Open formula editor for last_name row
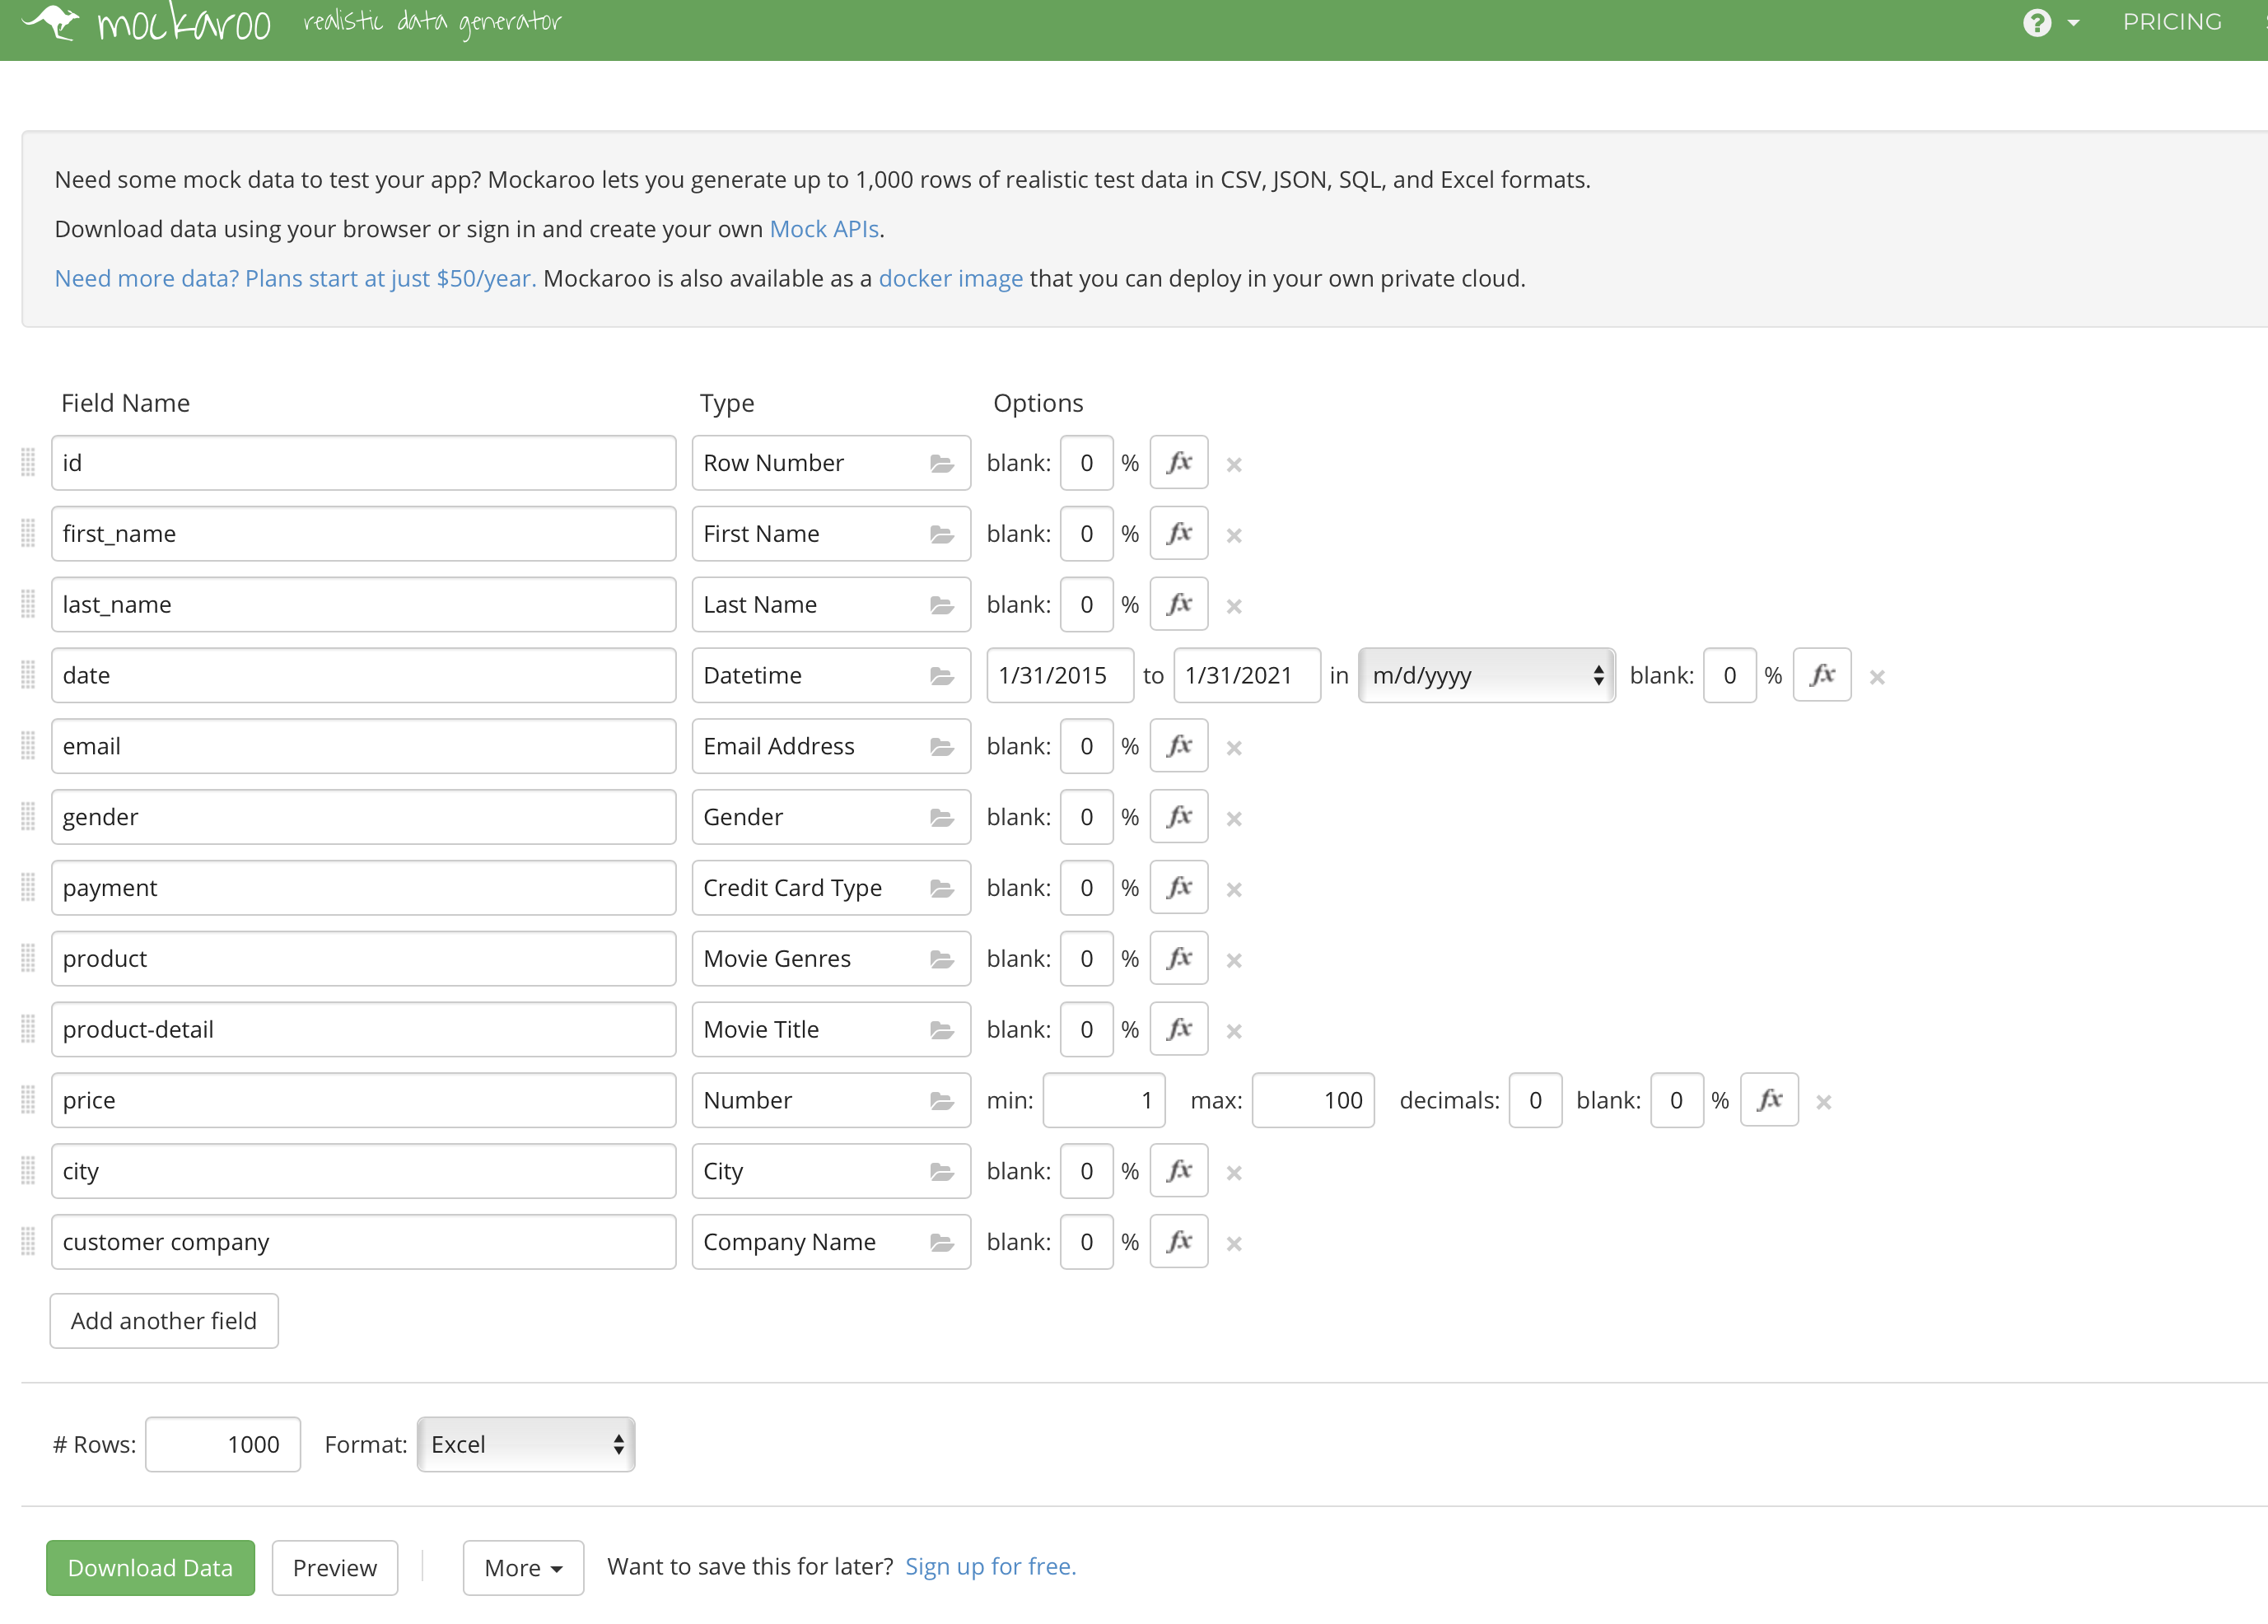2268x1624 pixels. [1179, 605]
